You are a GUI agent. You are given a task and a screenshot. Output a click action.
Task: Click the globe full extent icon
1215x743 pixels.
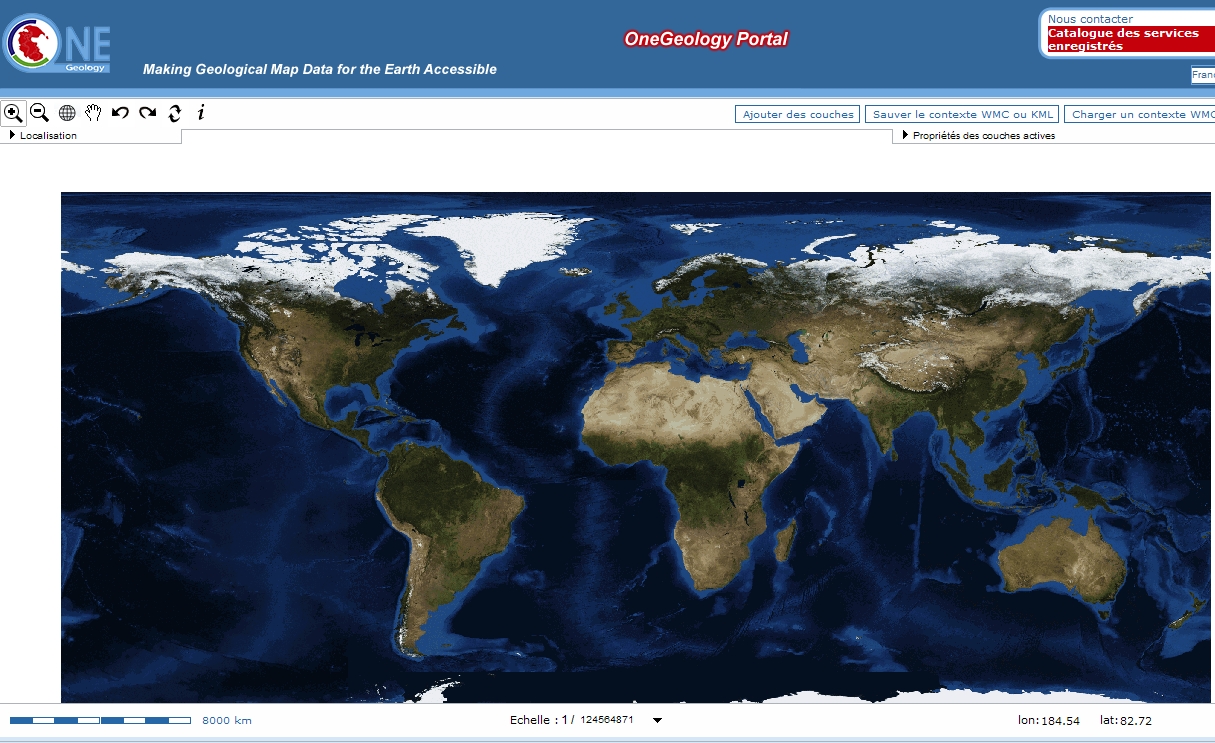(x=67, y=113)
